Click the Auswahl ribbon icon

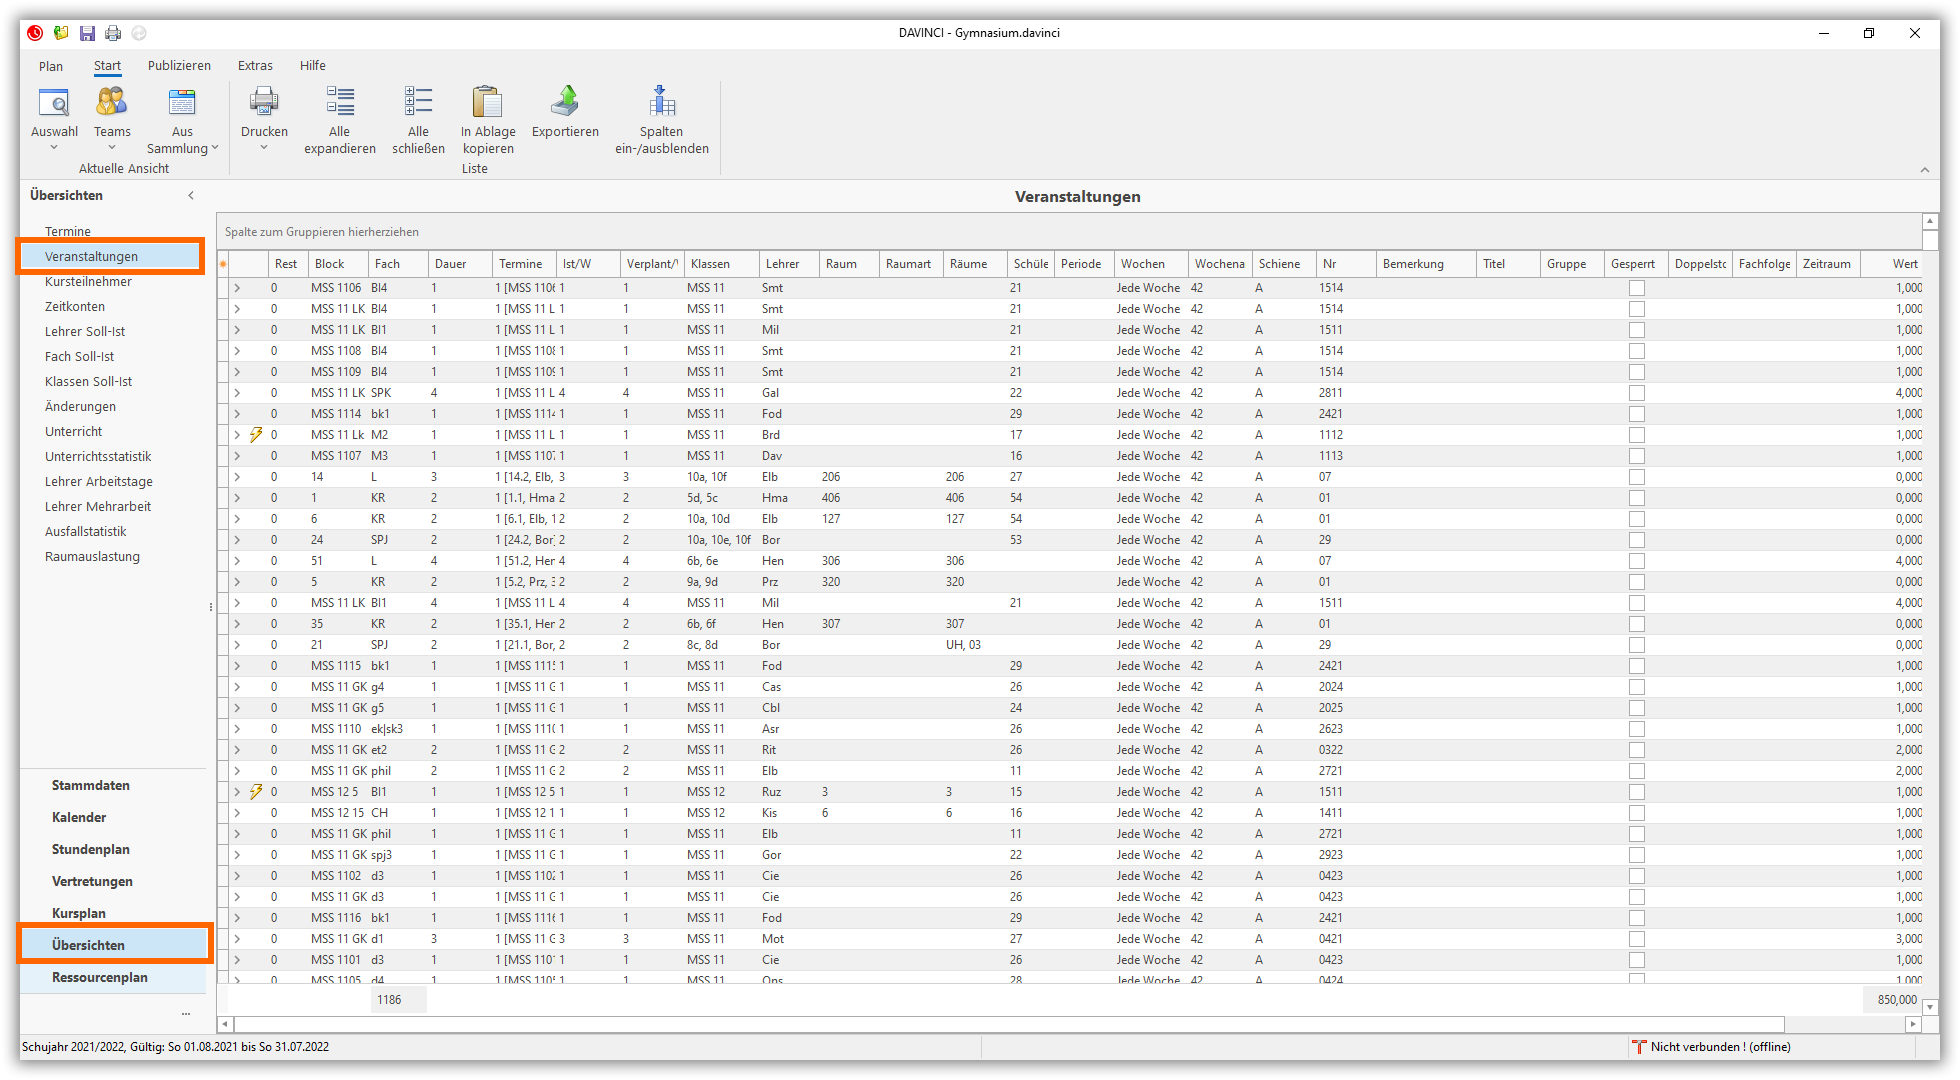click(x=54, y=103)
